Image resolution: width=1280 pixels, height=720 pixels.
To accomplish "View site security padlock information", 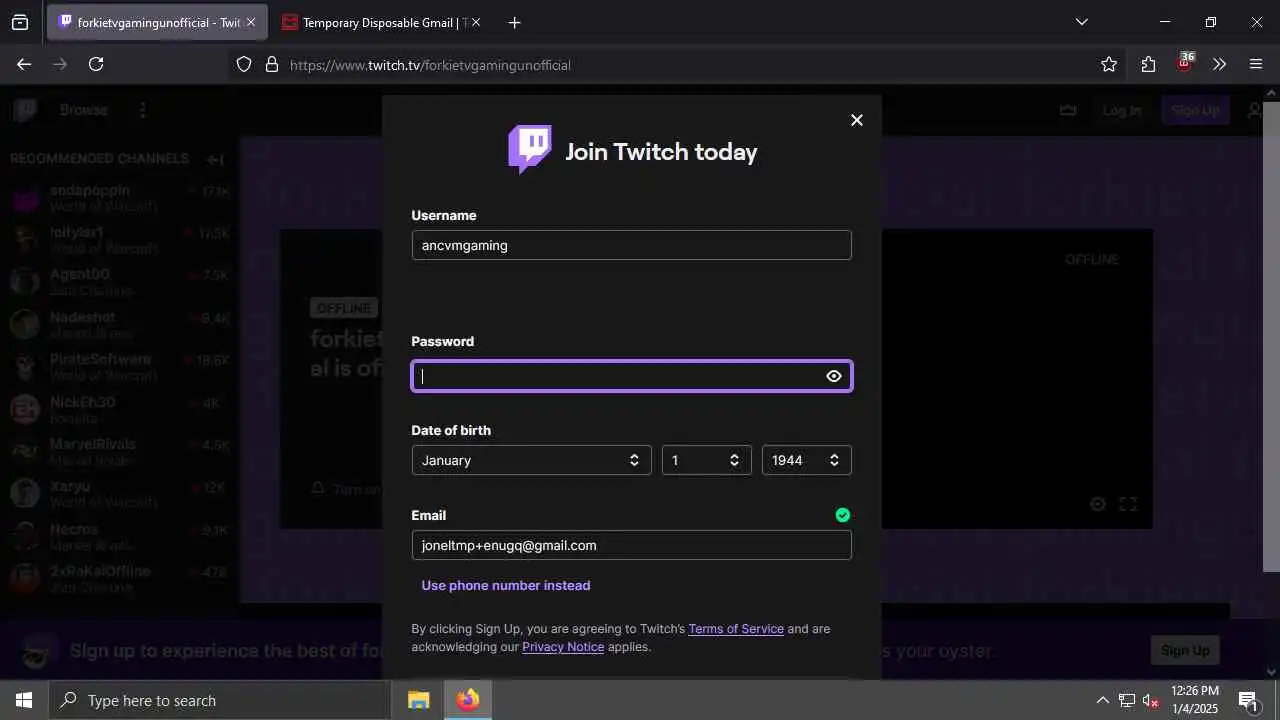I will click(x=271, y=65).
